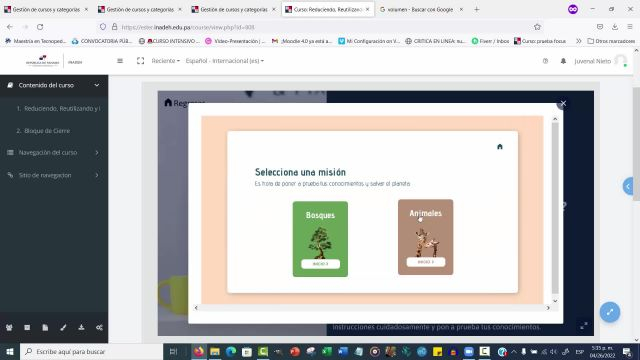Click the download icon in sidebar footer

pos(81,327)
